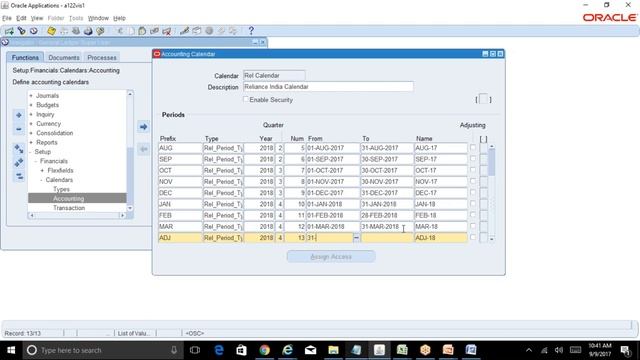
Task: Click Navigator's Collapse All button
Action: (19, 176)
